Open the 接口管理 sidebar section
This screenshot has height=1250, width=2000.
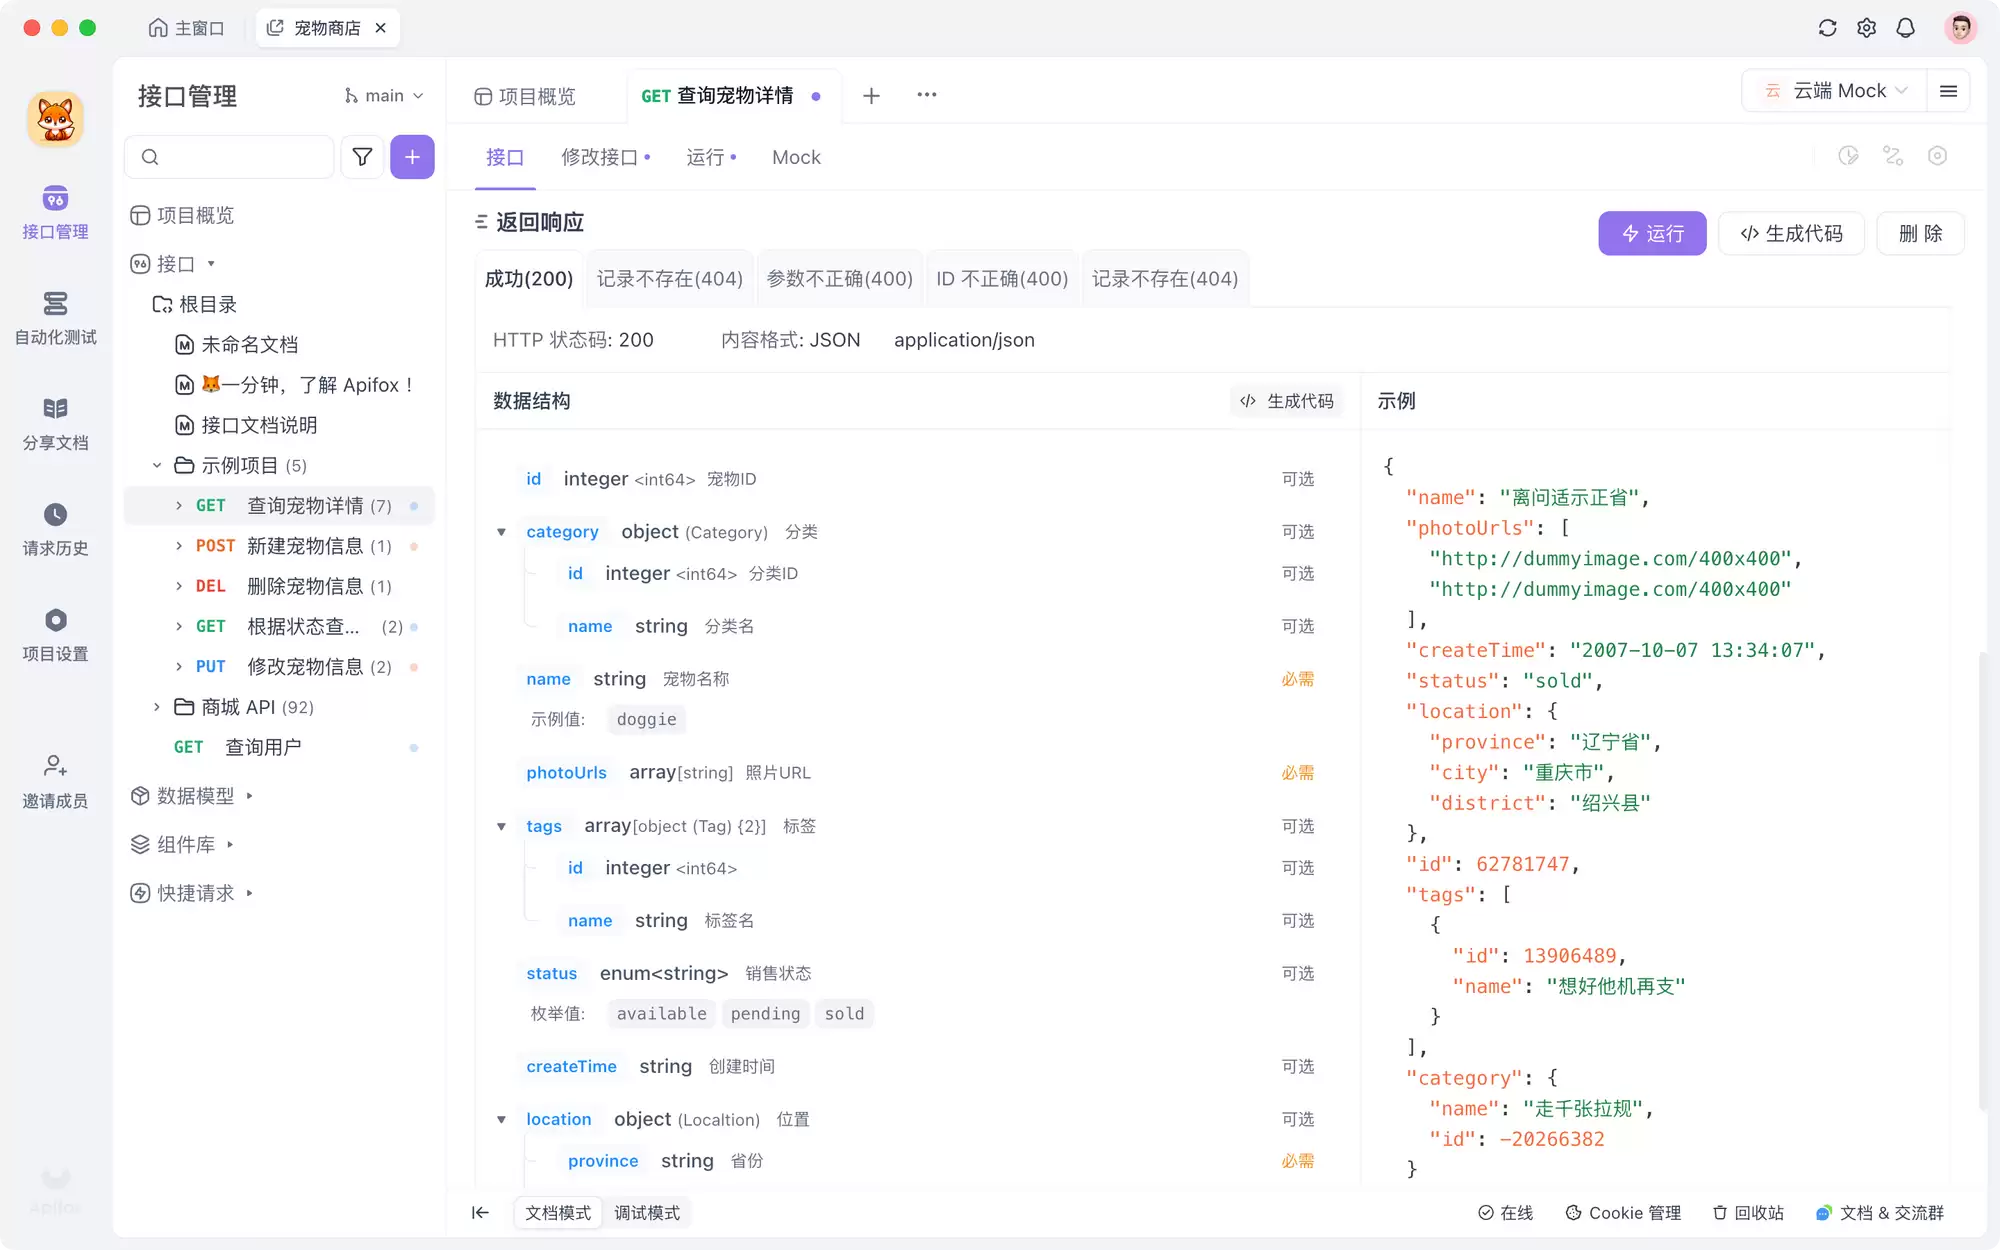point(55,213)
